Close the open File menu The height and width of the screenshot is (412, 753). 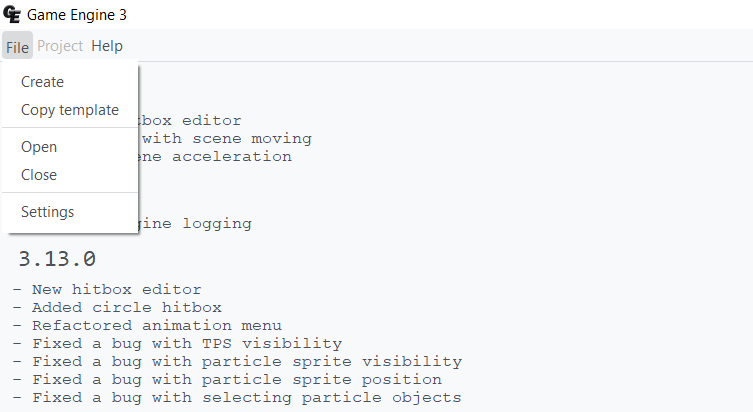point(17,46)
